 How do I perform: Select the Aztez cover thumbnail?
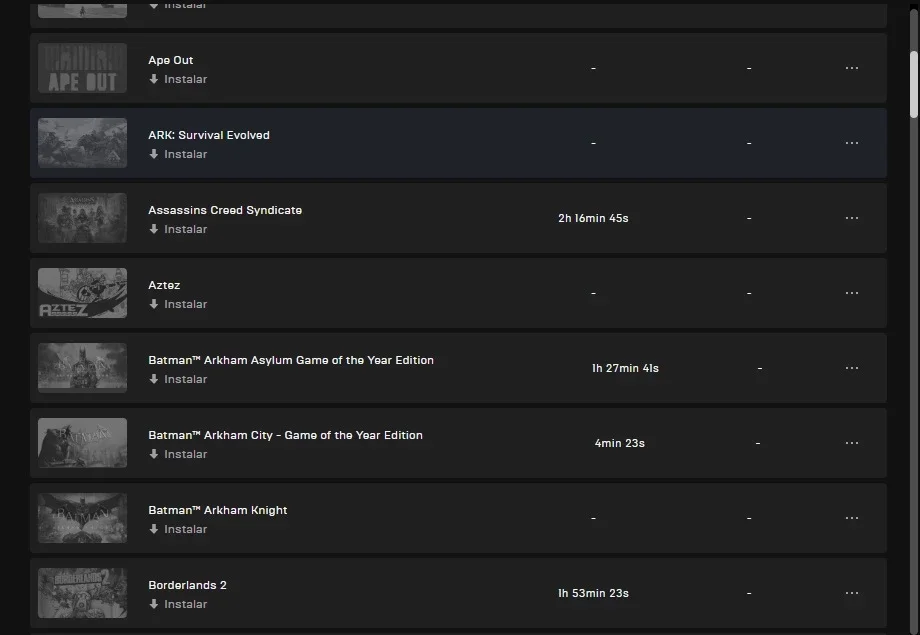coord(82,293)
